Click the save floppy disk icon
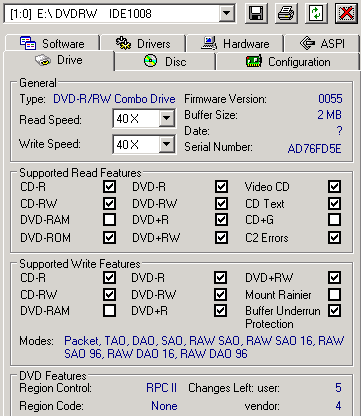This screenshot has width=361, height=416. 256,13
